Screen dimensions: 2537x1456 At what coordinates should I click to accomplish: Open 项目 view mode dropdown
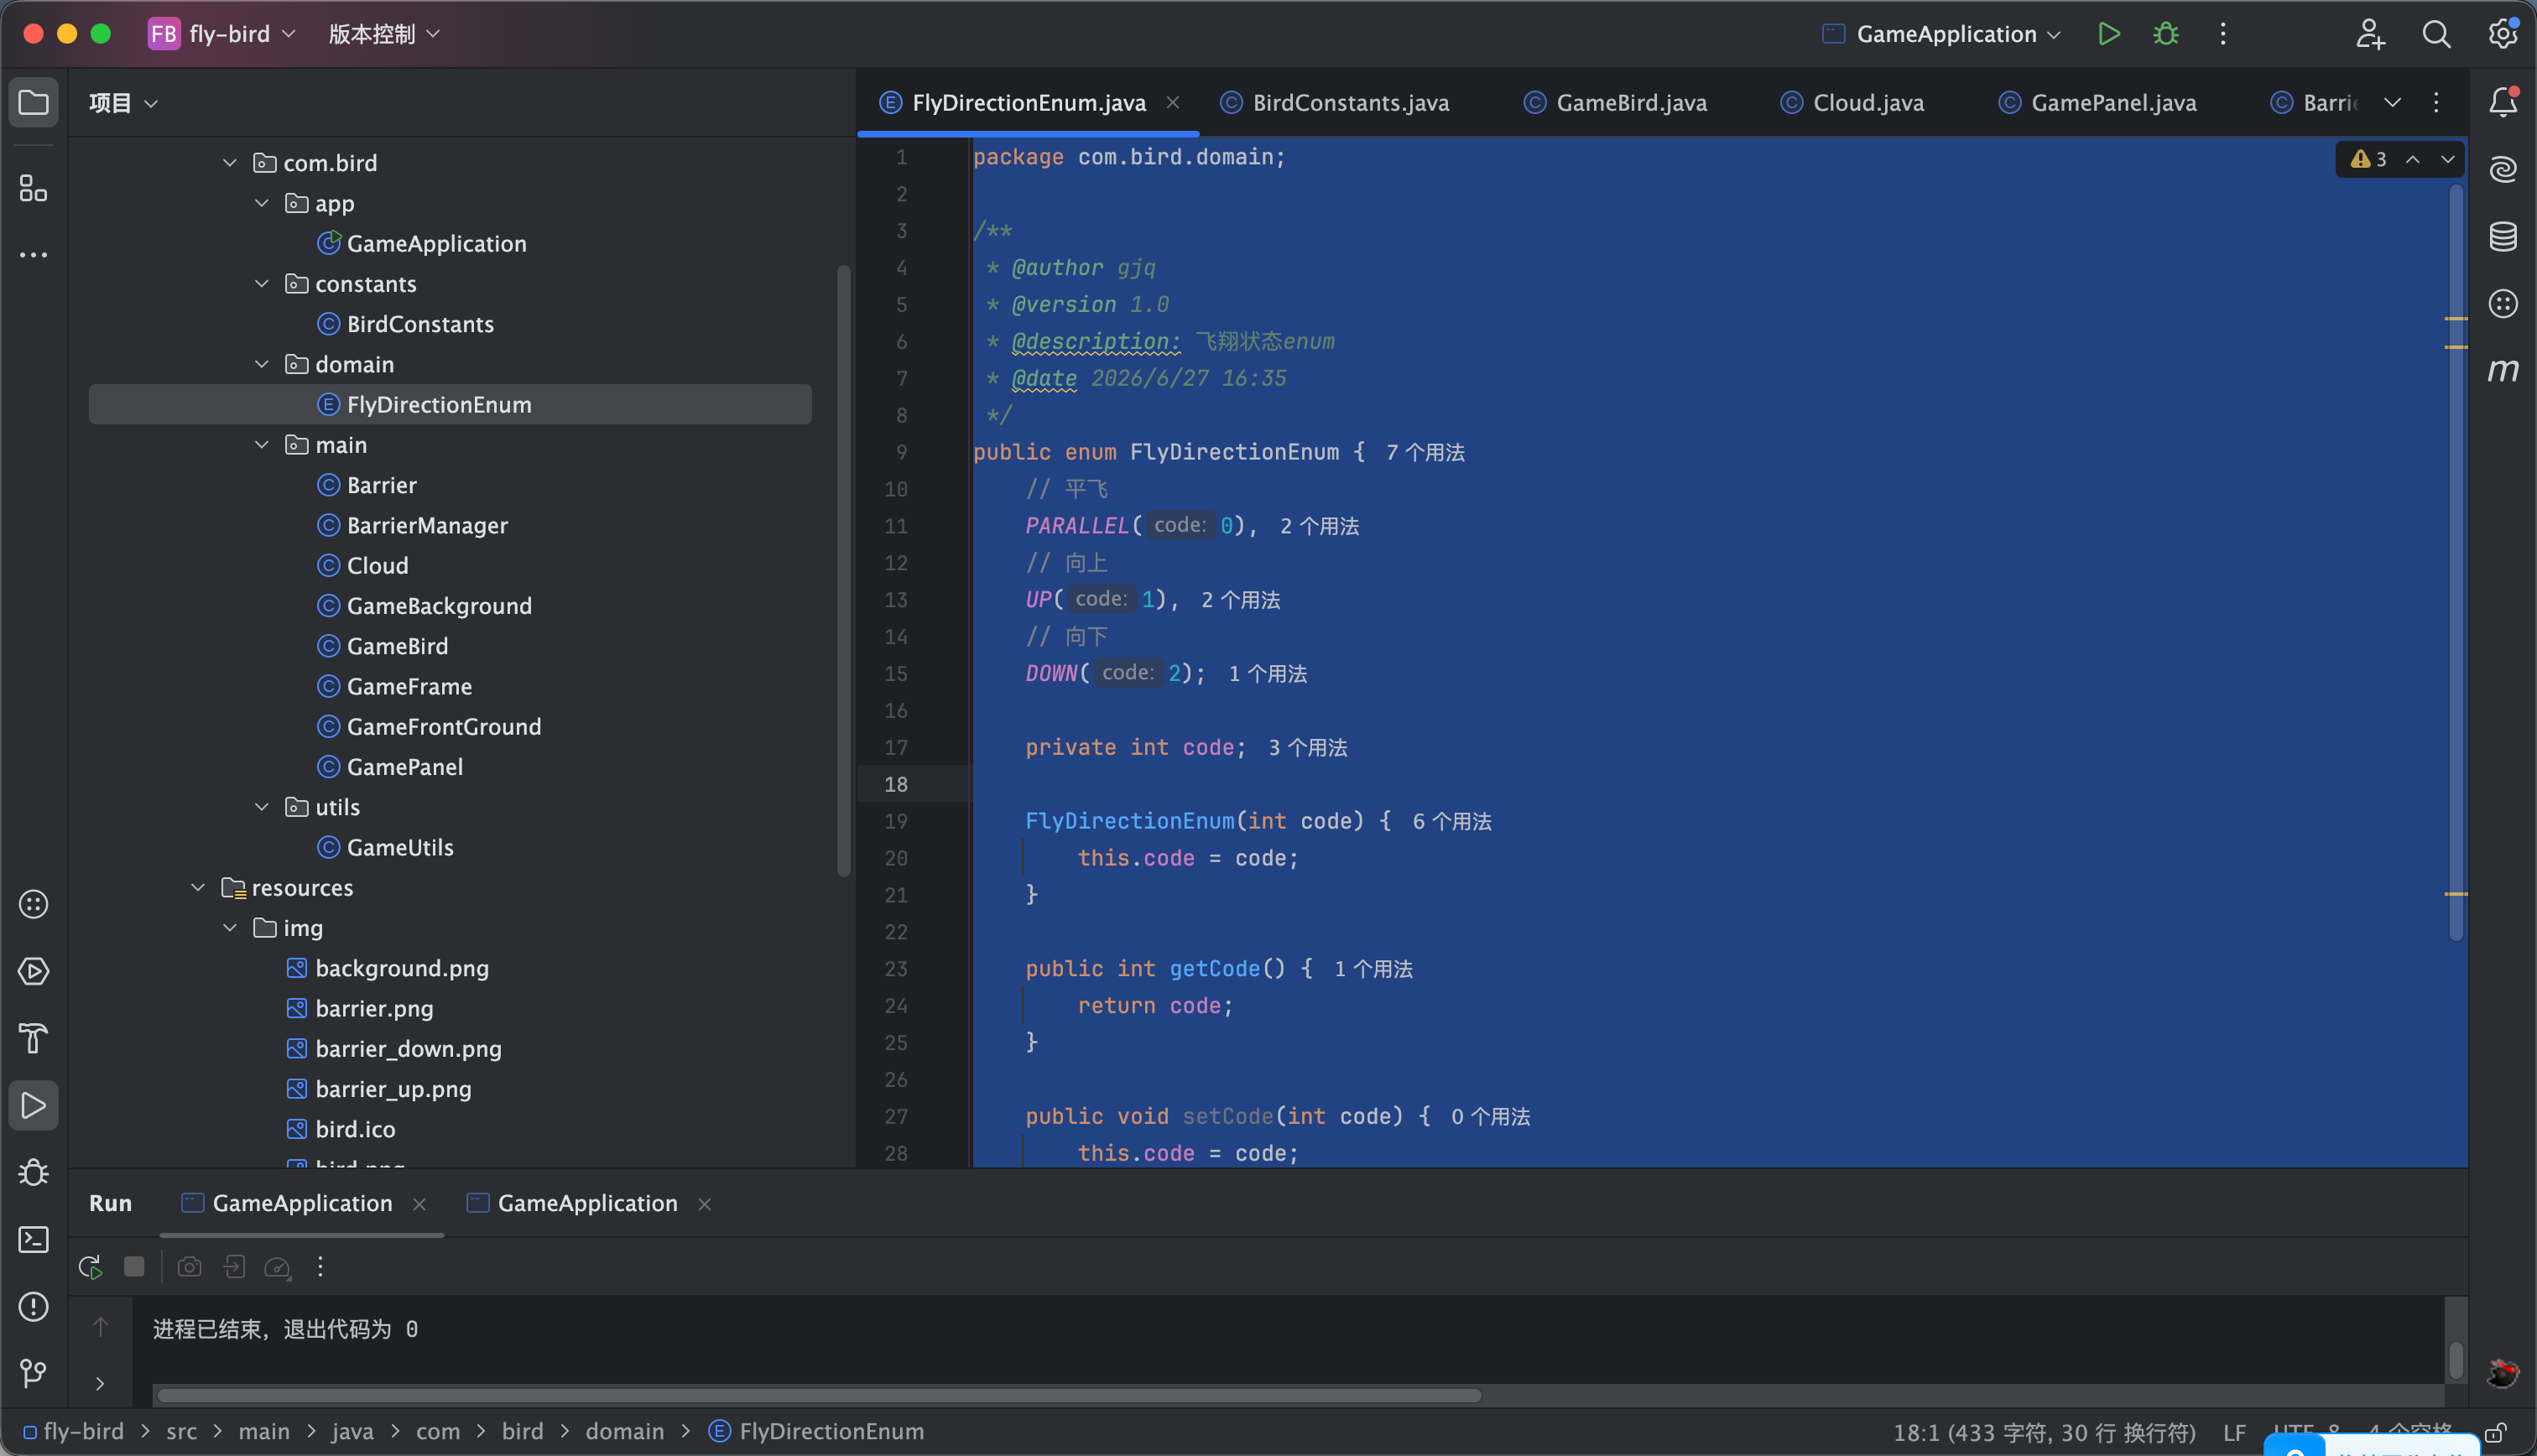(x=123, y=102)
